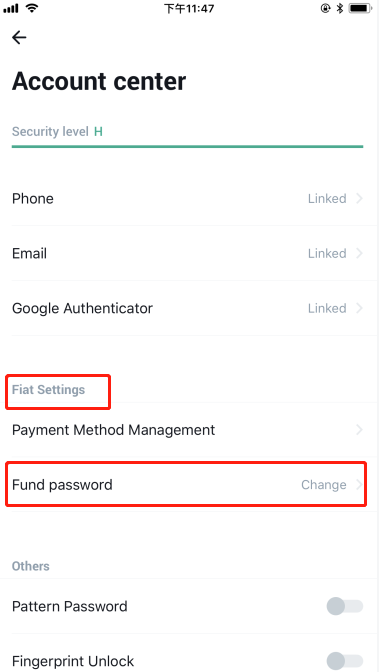The image size is (379, 672).
Task: Expand Google Authenticator chevron arrow
Action: pyautogui.click(x=359, y=308)
